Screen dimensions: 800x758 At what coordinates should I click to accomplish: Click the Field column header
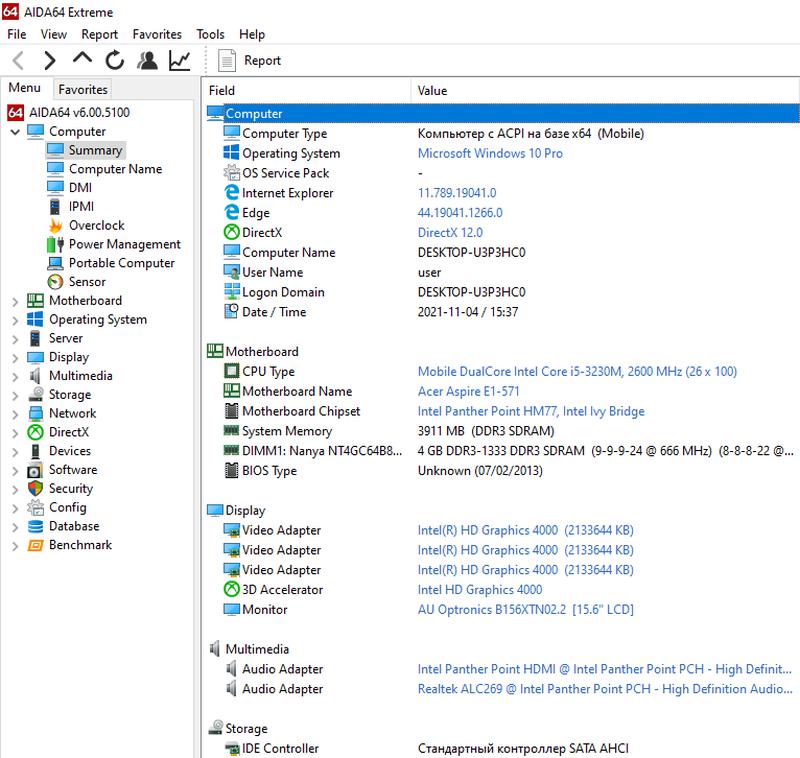point(222,91)
